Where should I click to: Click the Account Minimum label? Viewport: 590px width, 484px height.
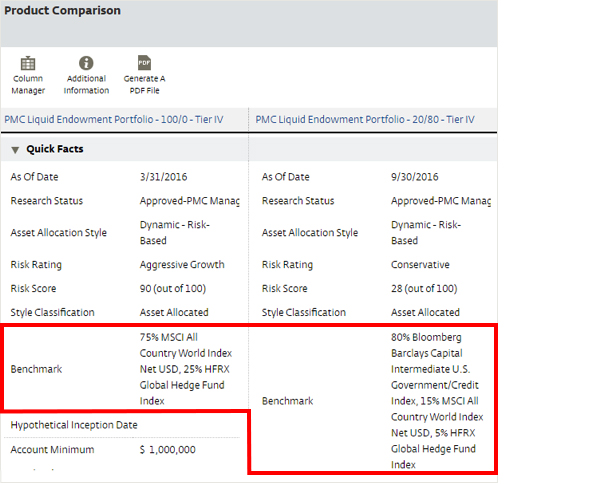coord(52,450)
